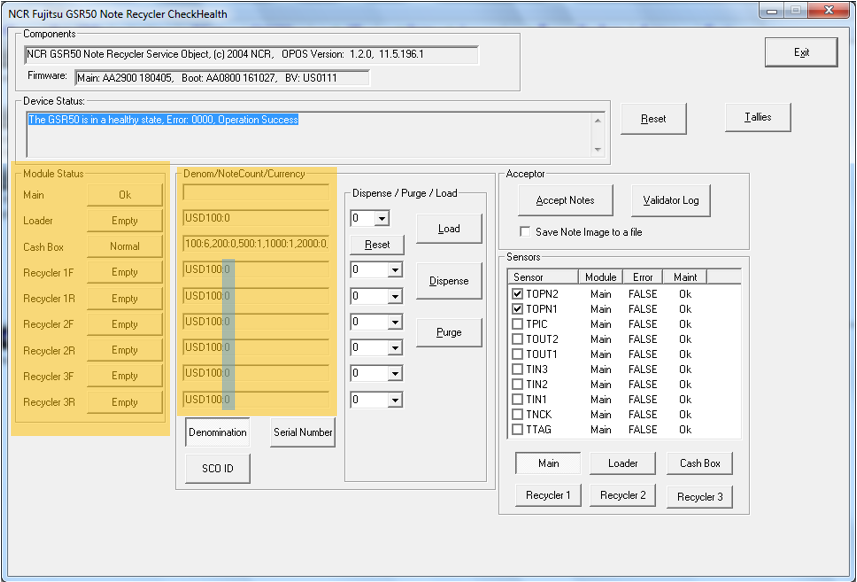The width and height of the screenshot is (857, 582).
Task: Click the Serial Number button
Action: 303,432
